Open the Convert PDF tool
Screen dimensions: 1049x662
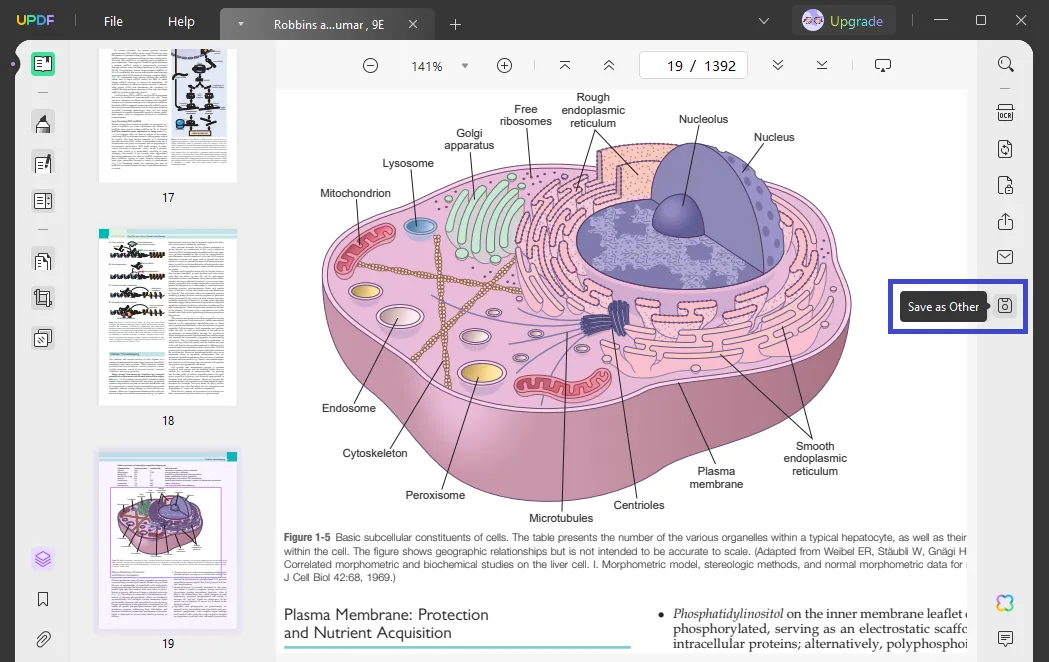coord(1006,148)
